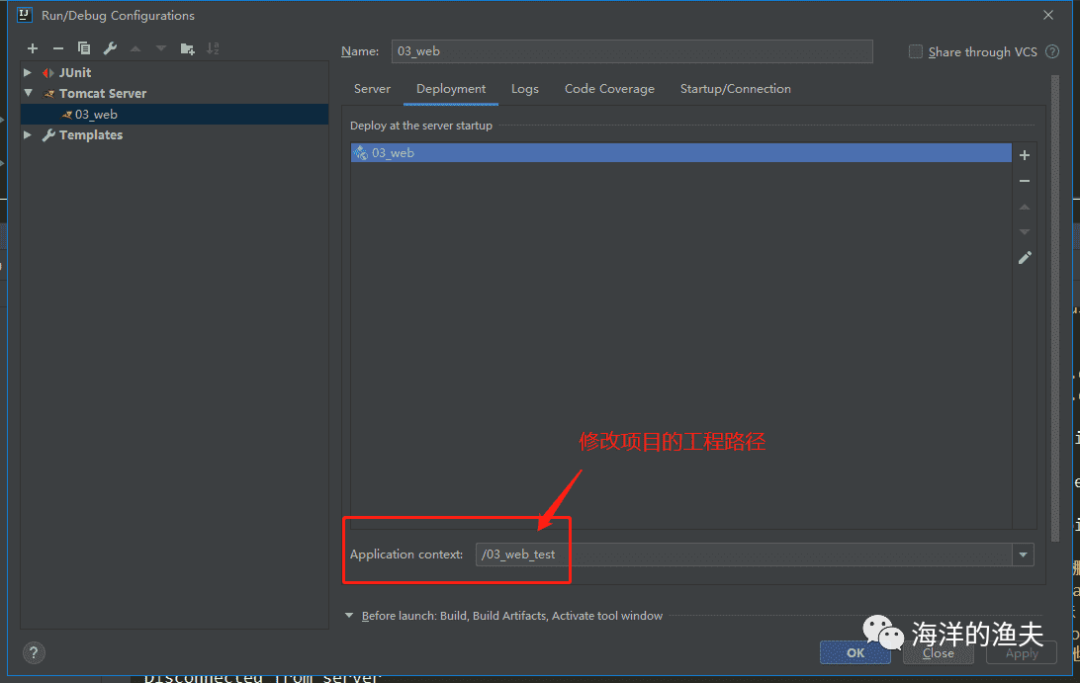Create new folder icon in toolbar
Image resolution: width=1080 pixels, height=683 pixels.
187,48
